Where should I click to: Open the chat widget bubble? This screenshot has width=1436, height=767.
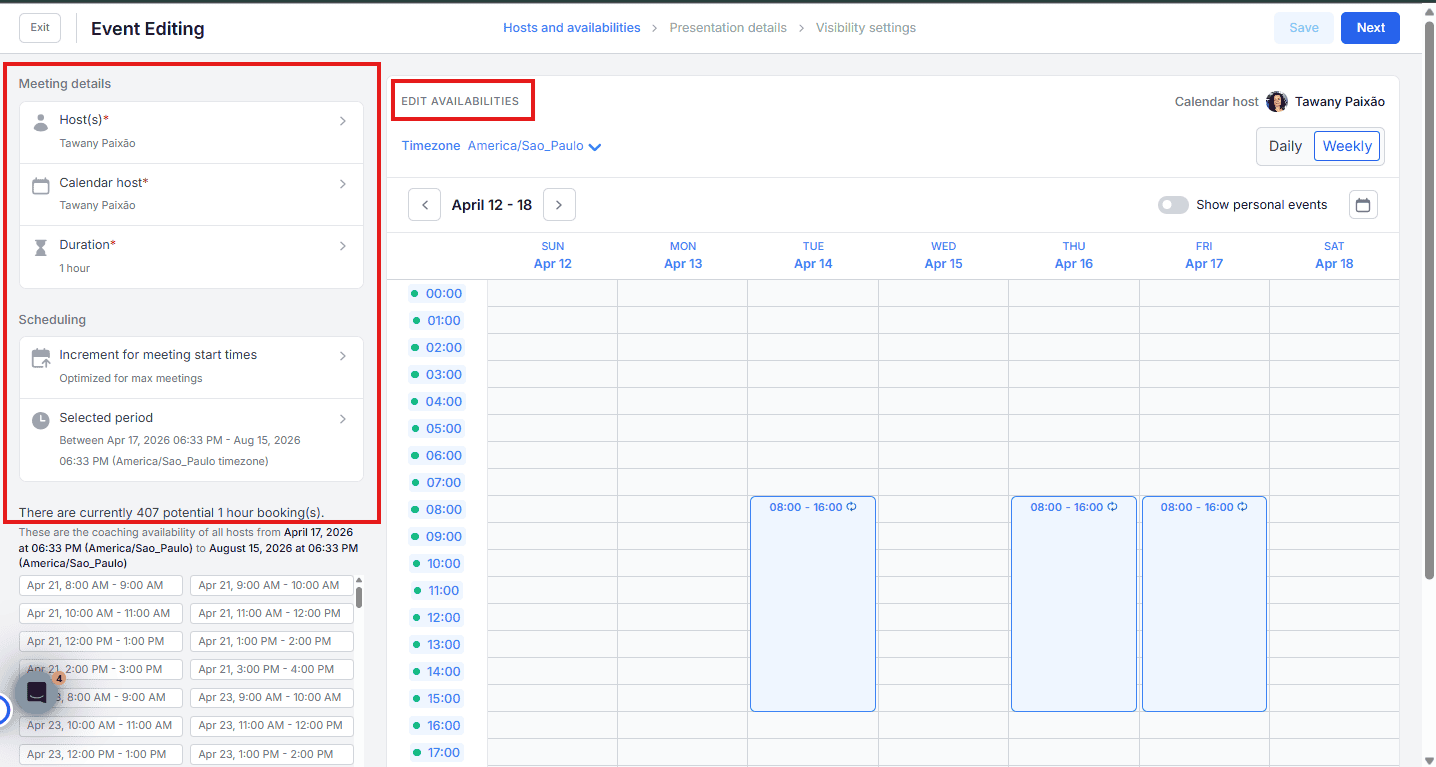(x=37, y=692)
